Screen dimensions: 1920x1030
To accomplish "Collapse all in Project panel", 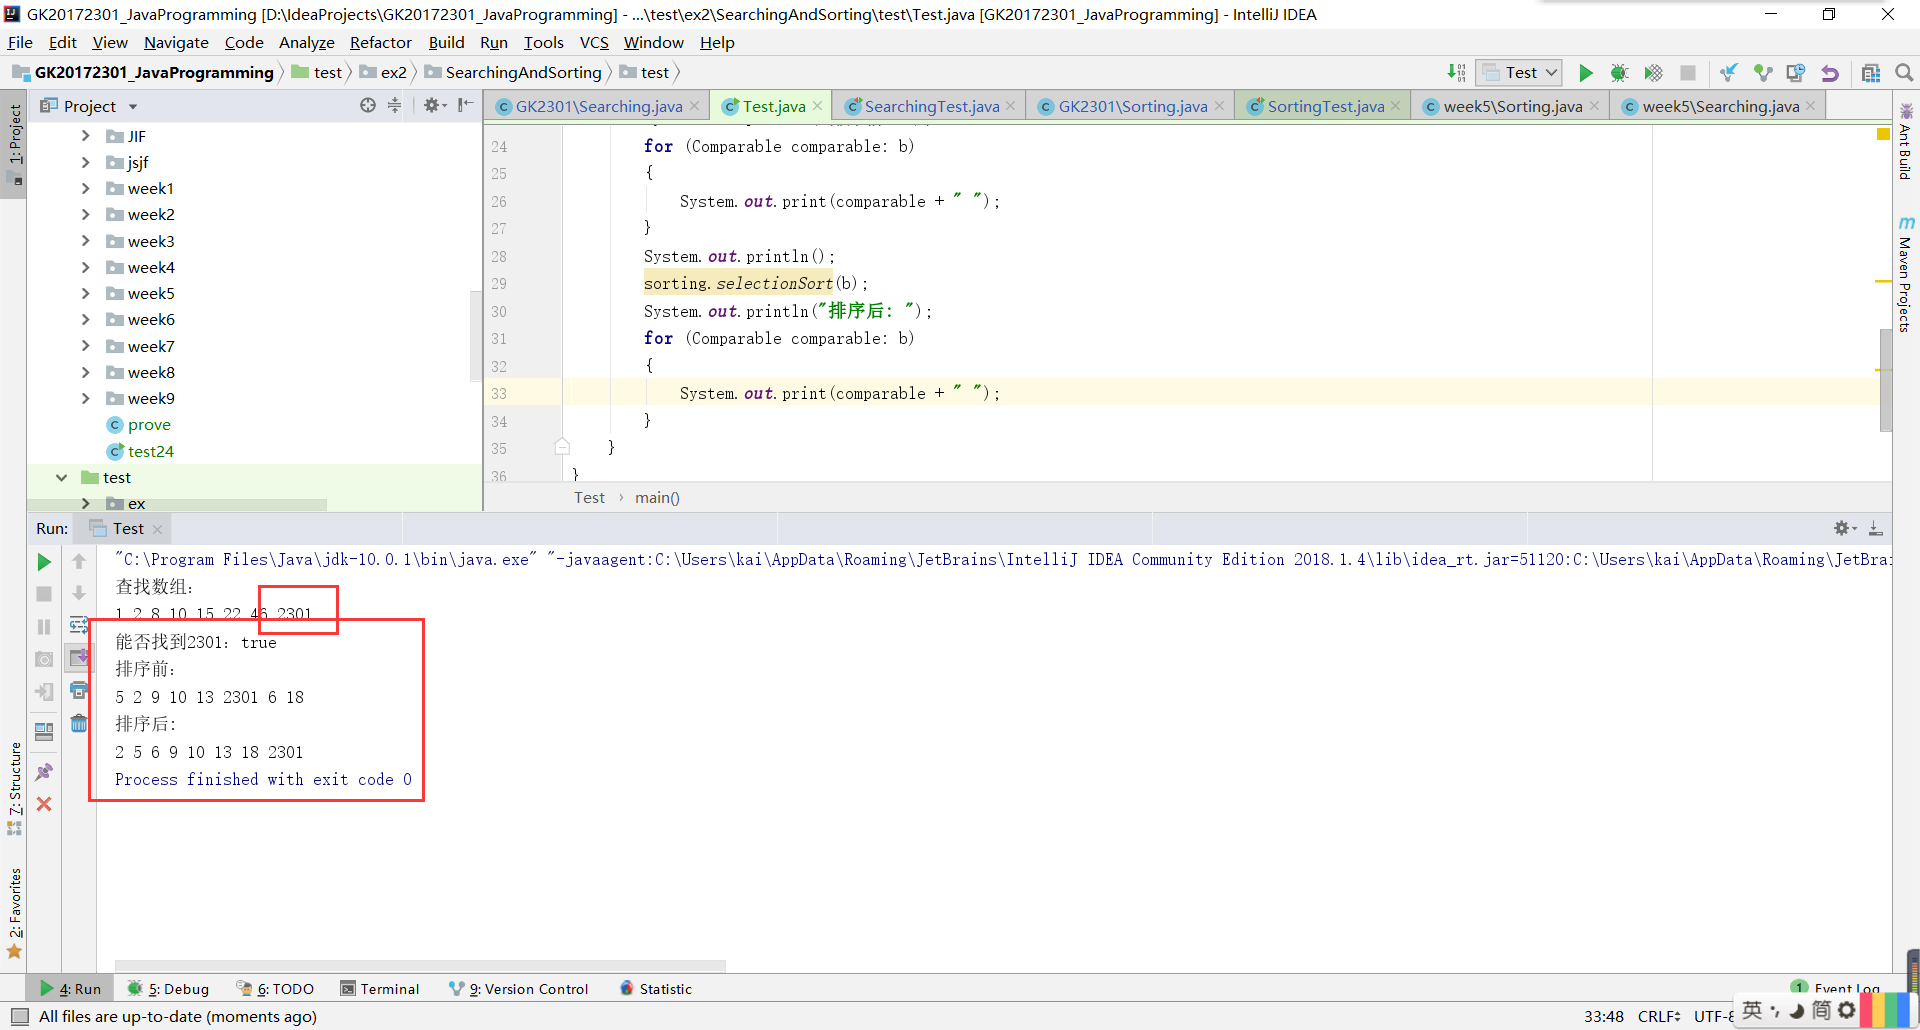I will (x=394, y=106).
